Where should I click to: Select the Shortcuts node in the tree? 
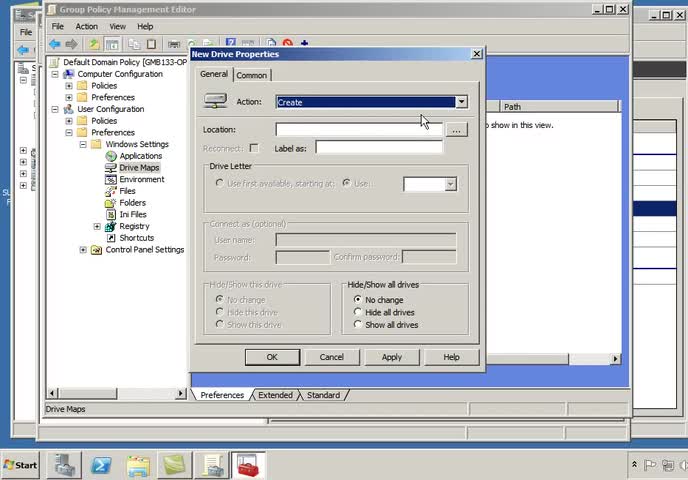(x=136, y=238)
